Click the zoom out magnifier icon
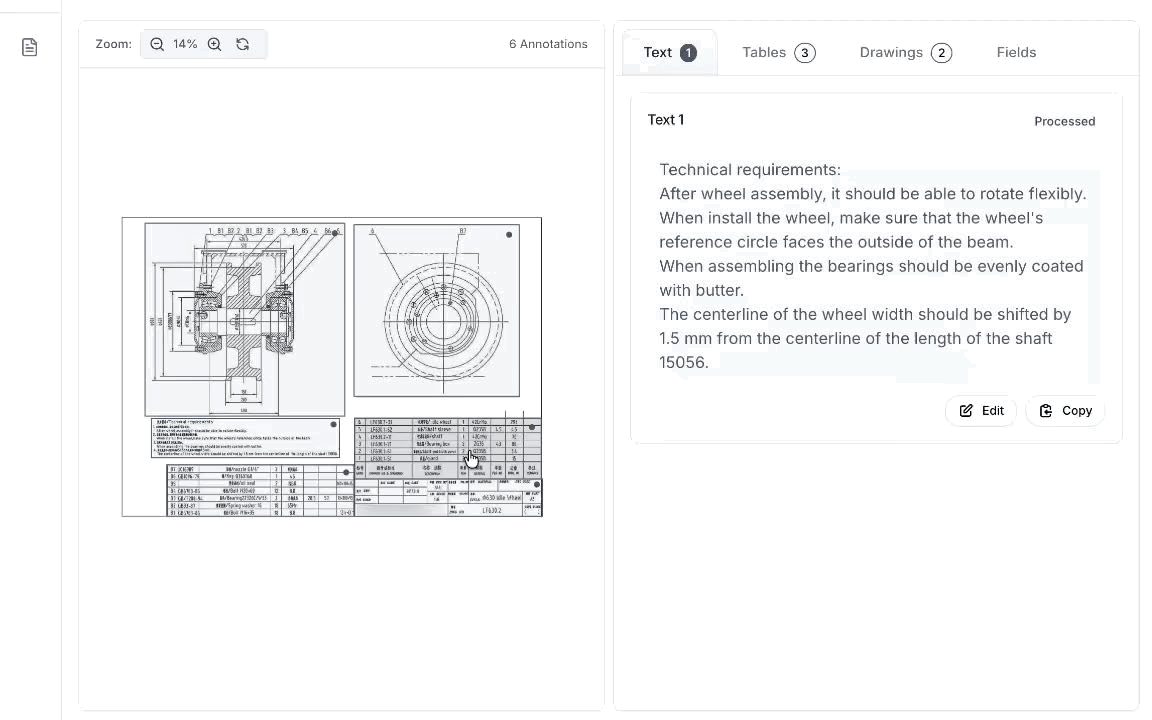 click(157, 44)
